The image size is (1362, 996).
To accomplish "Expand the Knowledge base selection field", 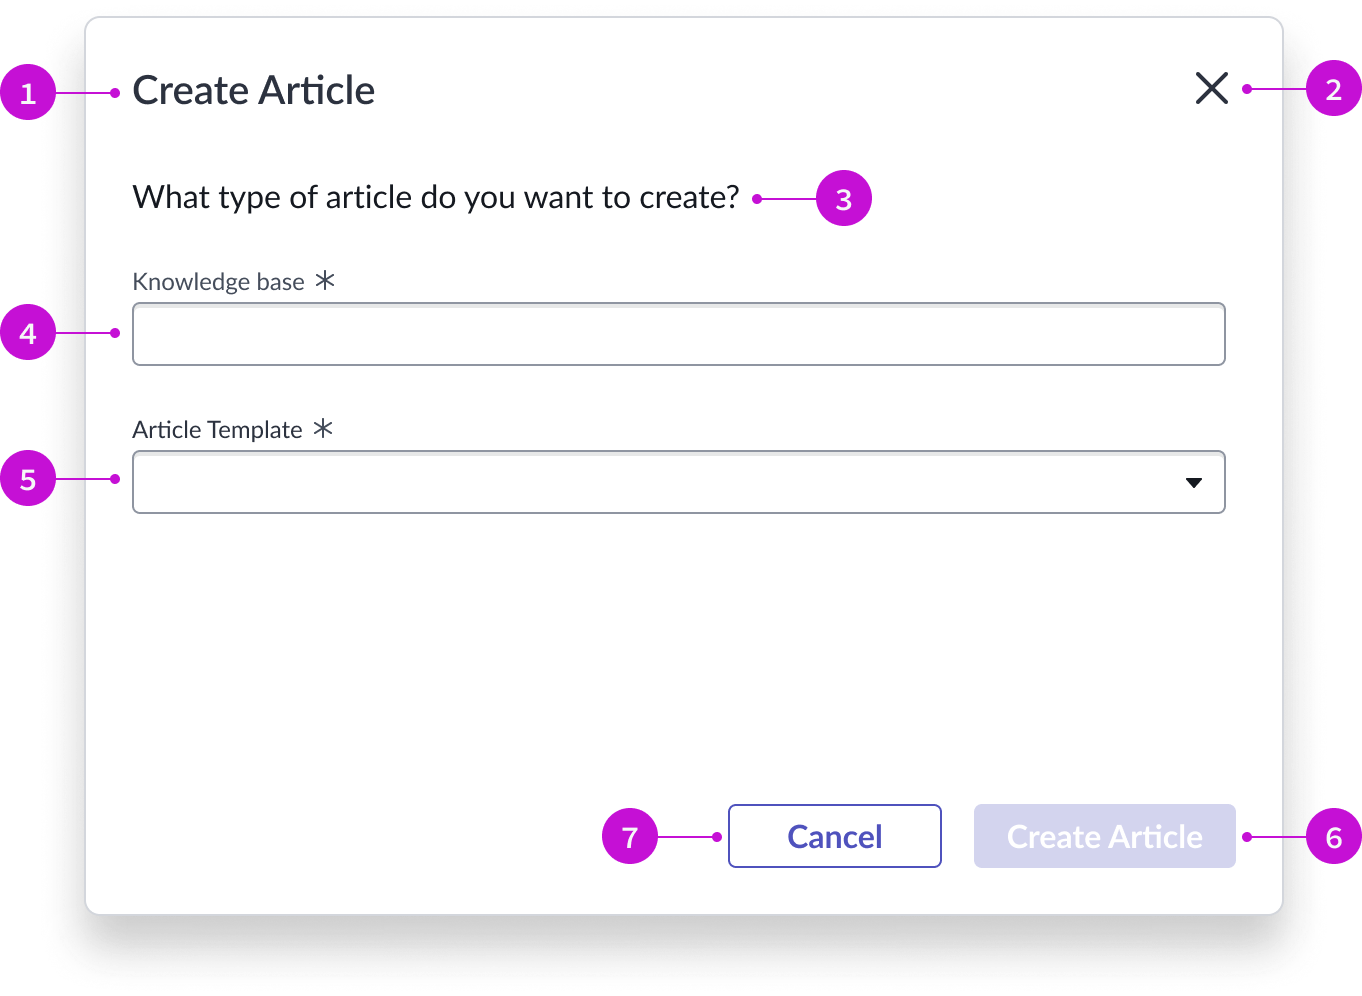I will click(x=679, y=334).
